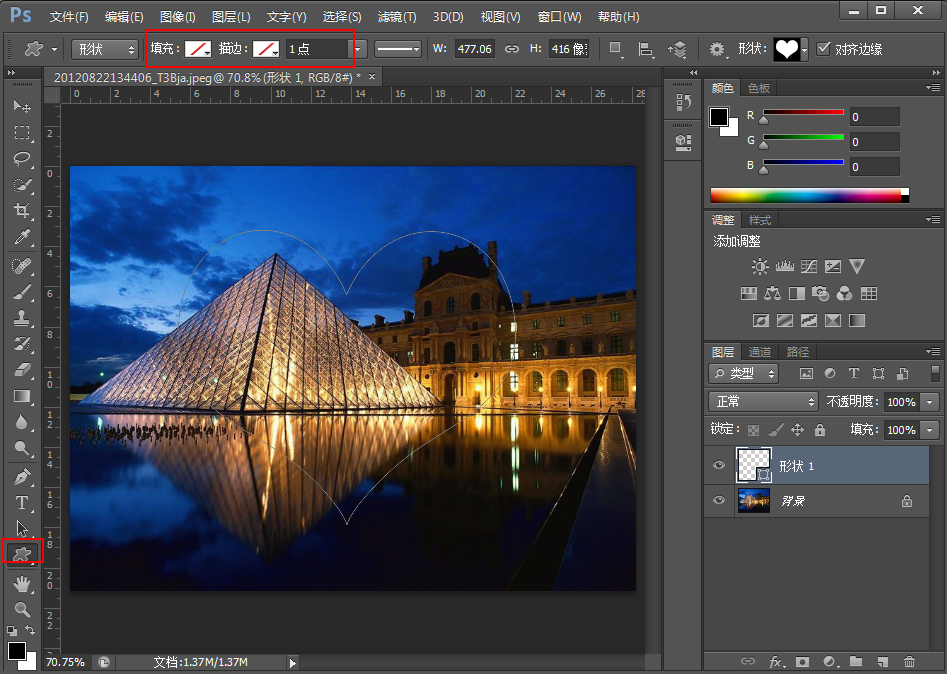Switch to the 通道 tab
The width and height of the screenshot is (947, 674).
pos(760,352)
